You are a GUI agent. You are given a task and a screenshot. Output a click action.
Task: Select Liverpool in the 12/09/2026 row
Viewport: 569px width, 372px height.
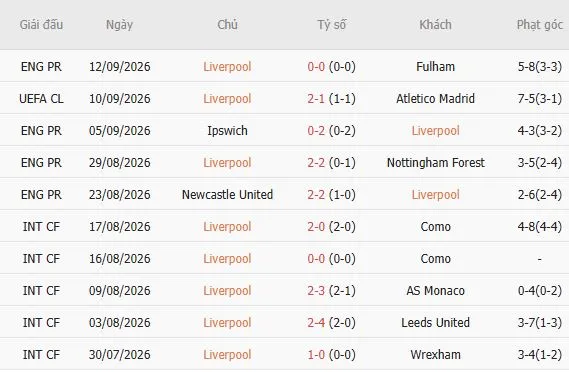click(227, 67)
